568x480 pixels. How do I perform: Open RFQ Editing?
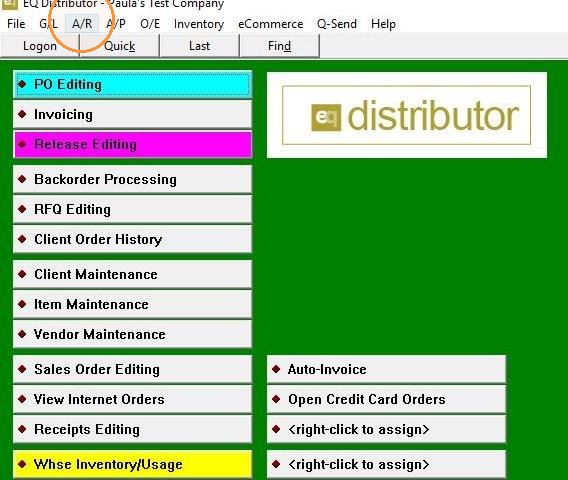coord(132,209)
